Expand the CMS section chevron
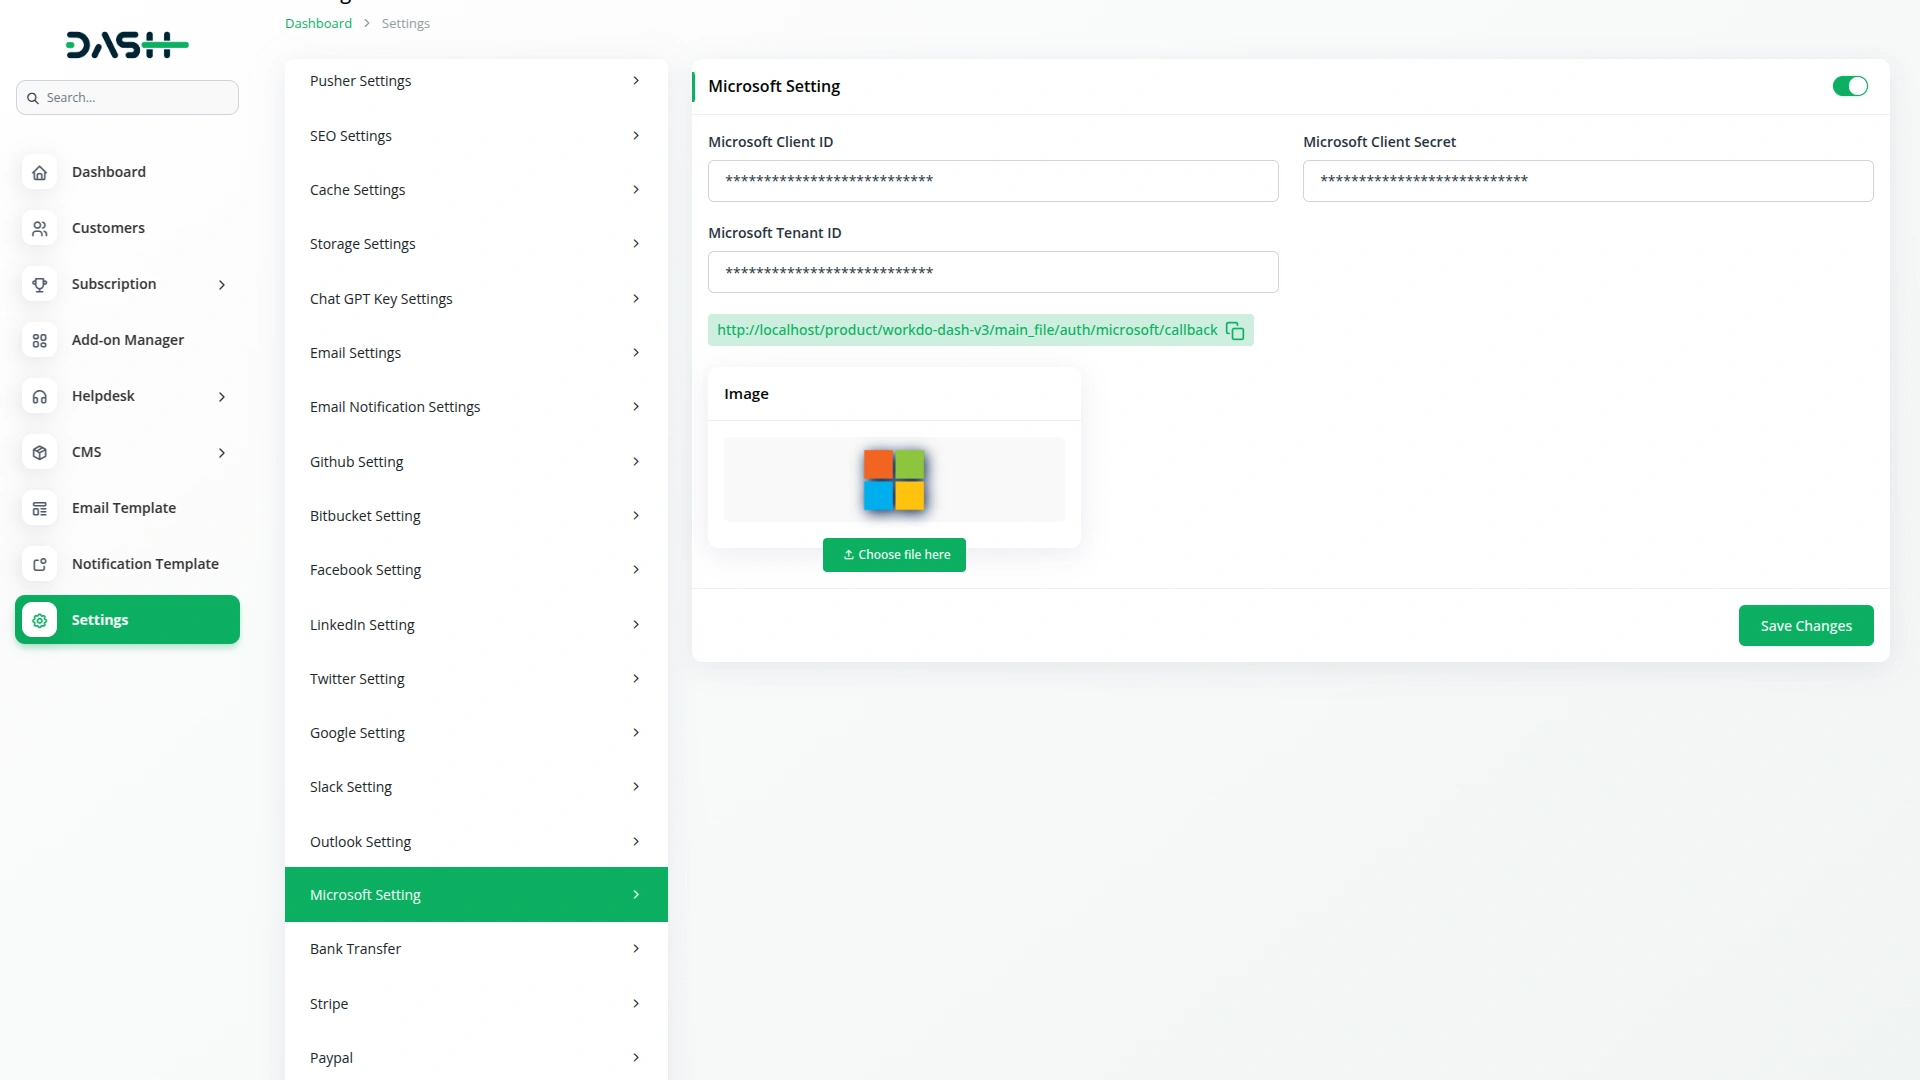The height and width of the screenshot is (1080, 1920). pos(221,452)
